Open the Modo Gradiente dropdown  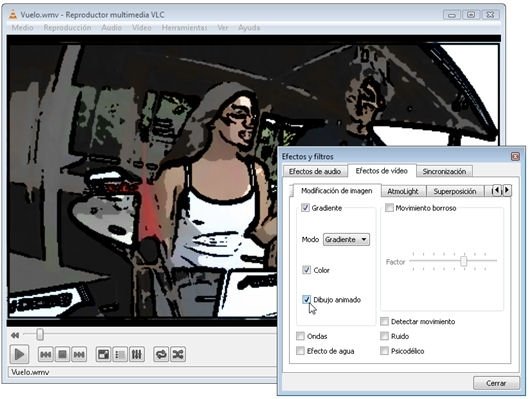[x=346, y=239]
